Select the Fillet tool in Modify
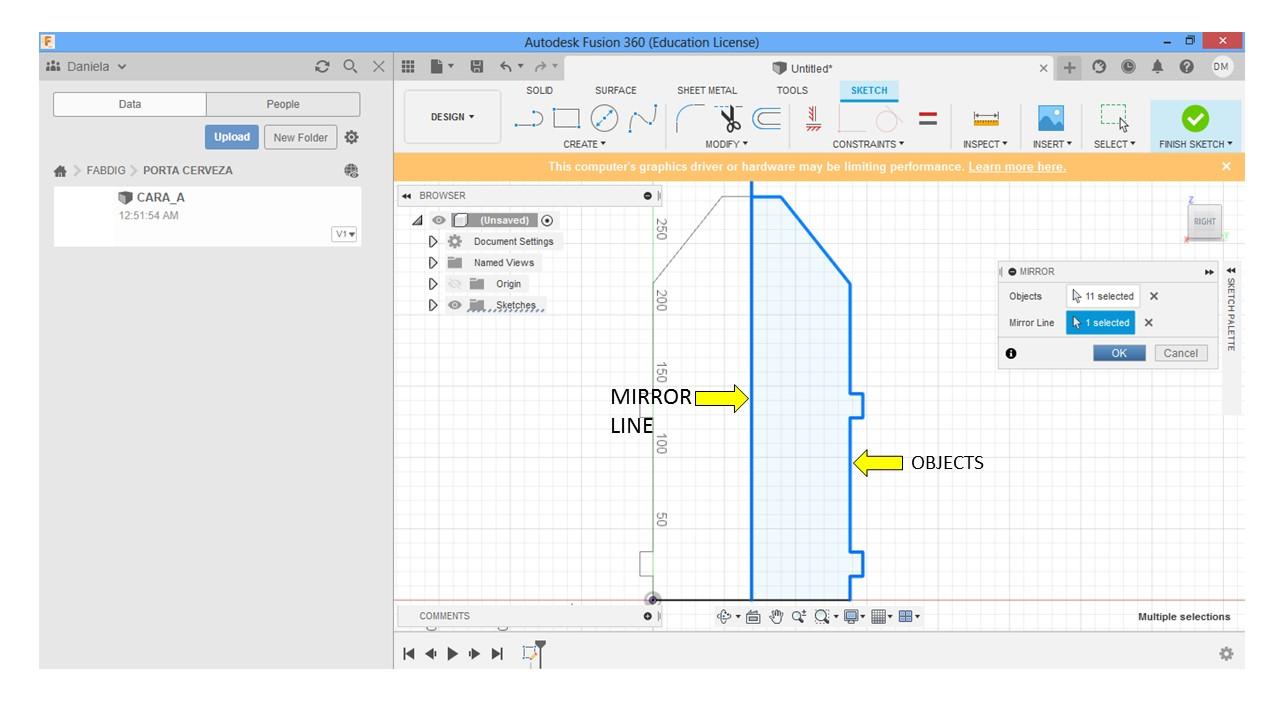1280x720 pixels. [x=690, y=119]
